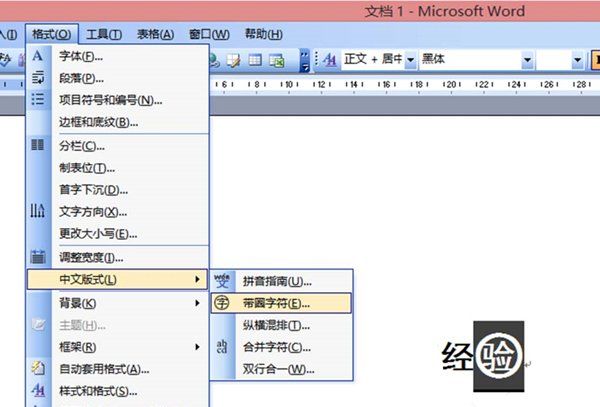Click the Combine Characters icon in submenu
600x407 pixels.
click(222, 347)
